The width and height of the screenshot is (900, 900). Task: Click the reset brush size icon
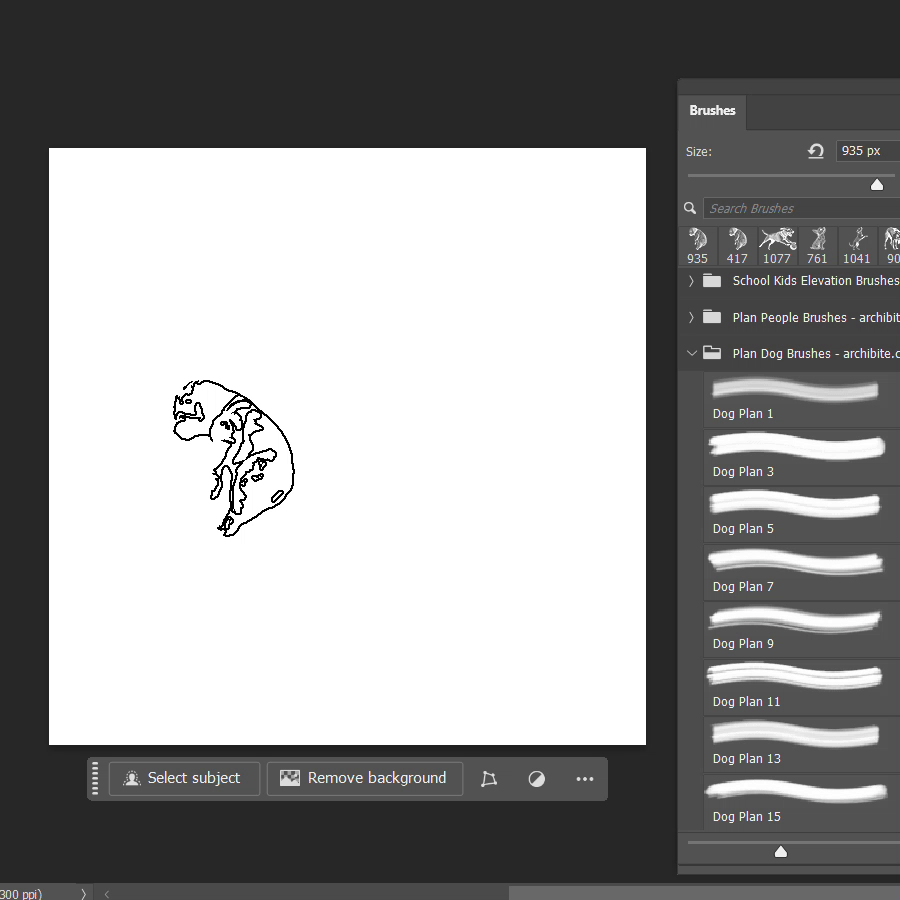pos(816,151)
